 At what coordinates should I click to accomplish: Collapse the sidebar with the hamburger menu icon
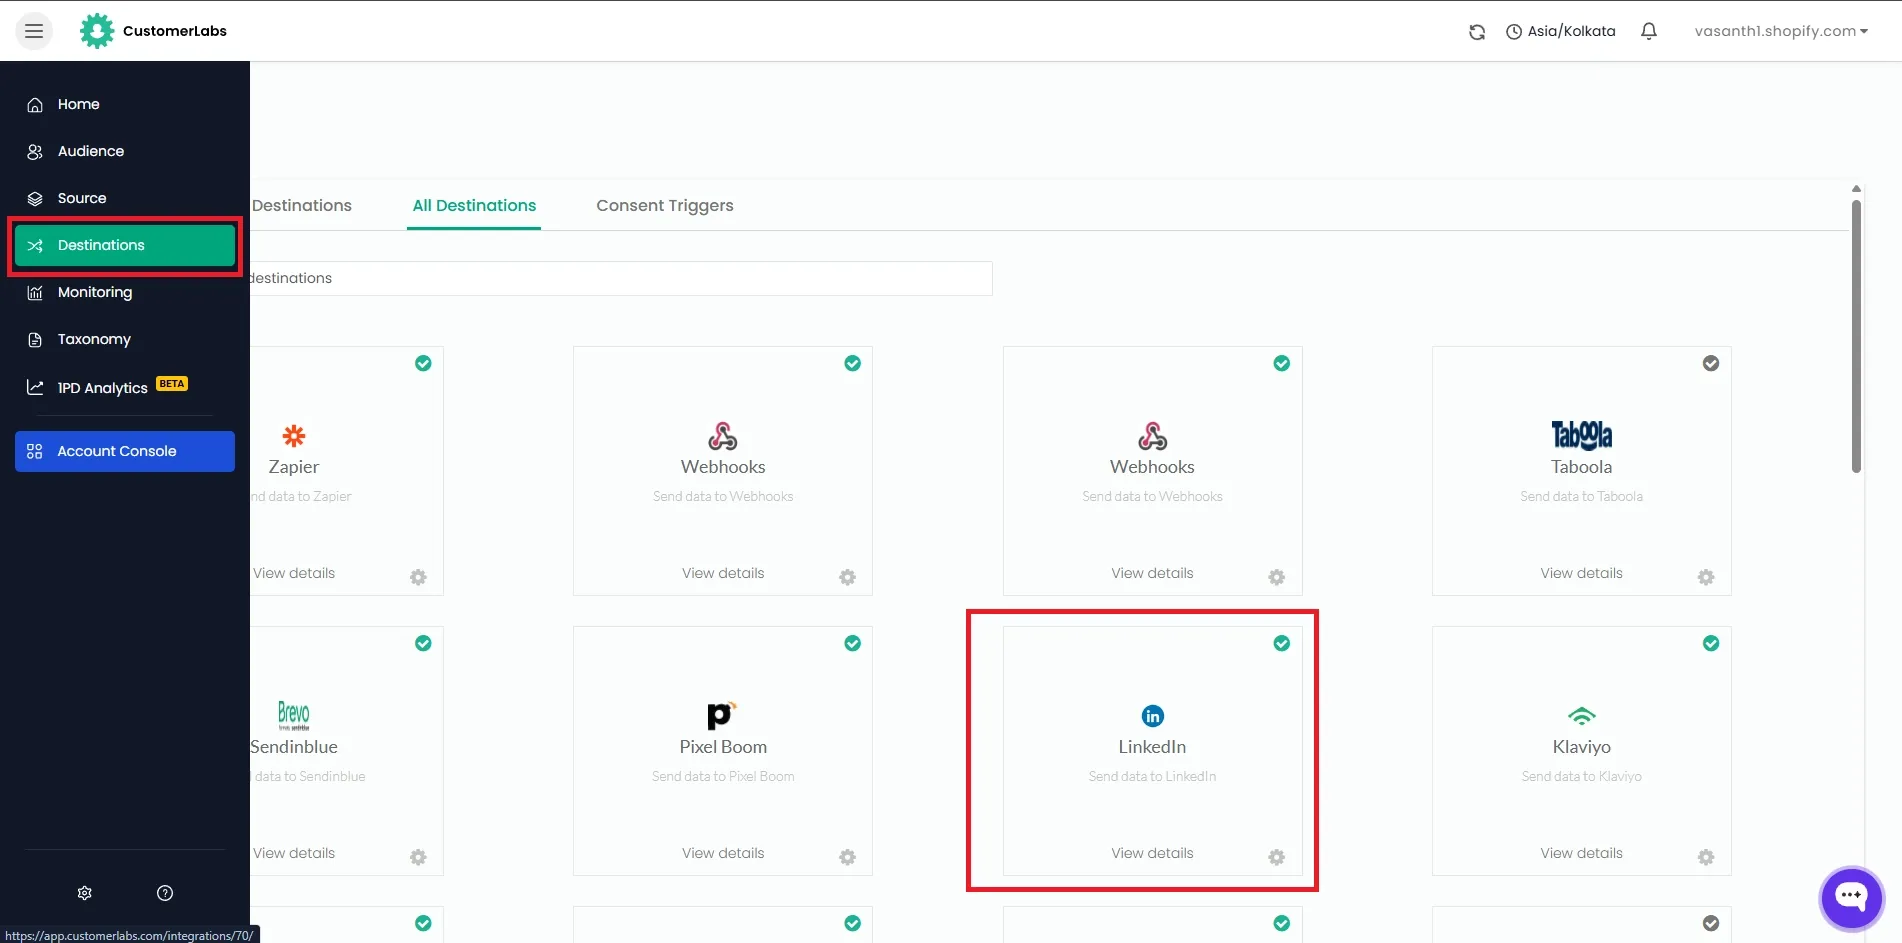(34, 31)
